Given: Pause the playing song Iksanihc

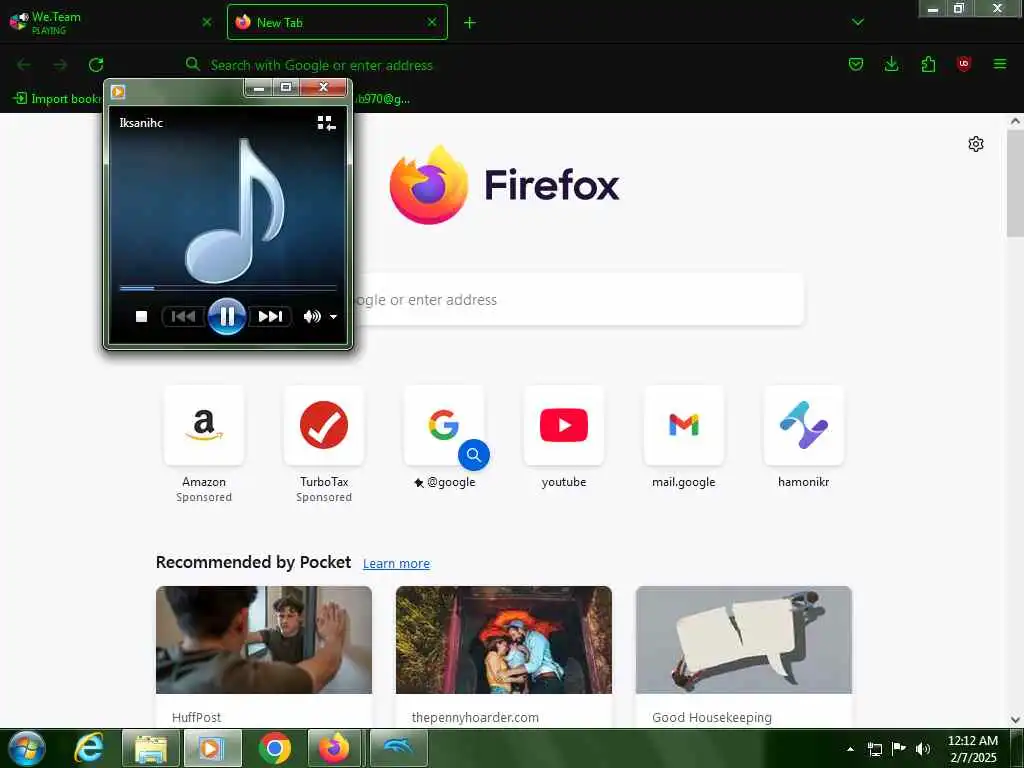Looking at the screenshot, I should (x=227, y=317).
